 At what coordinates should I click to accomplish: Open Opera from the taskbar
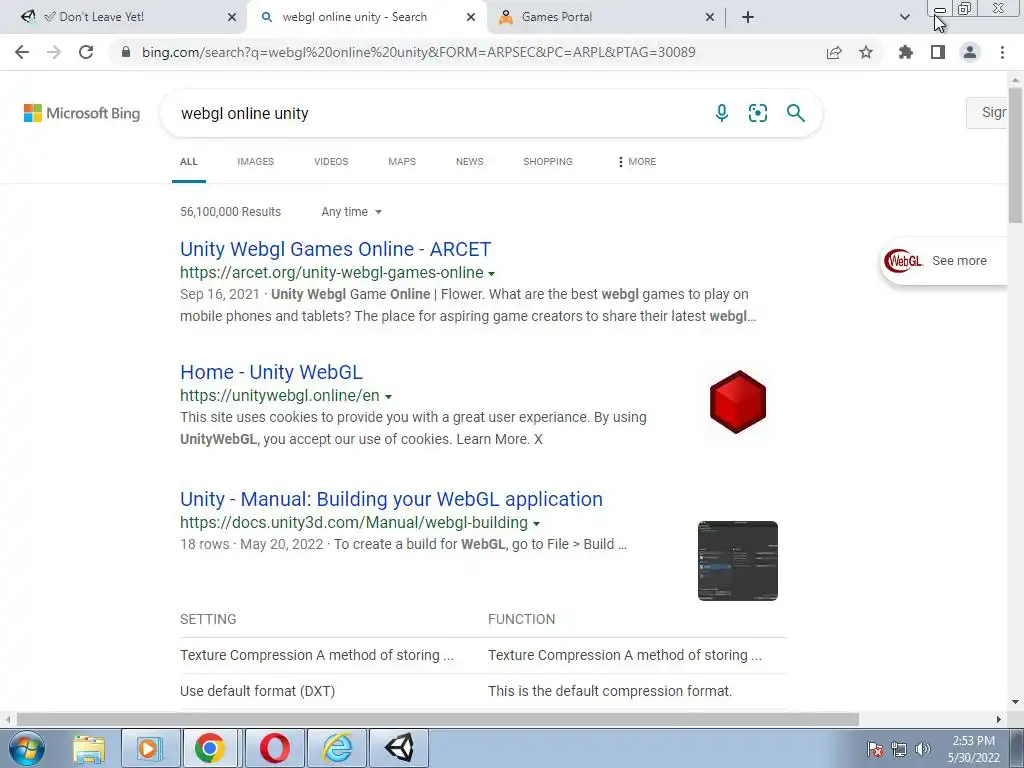pos(275,748)
